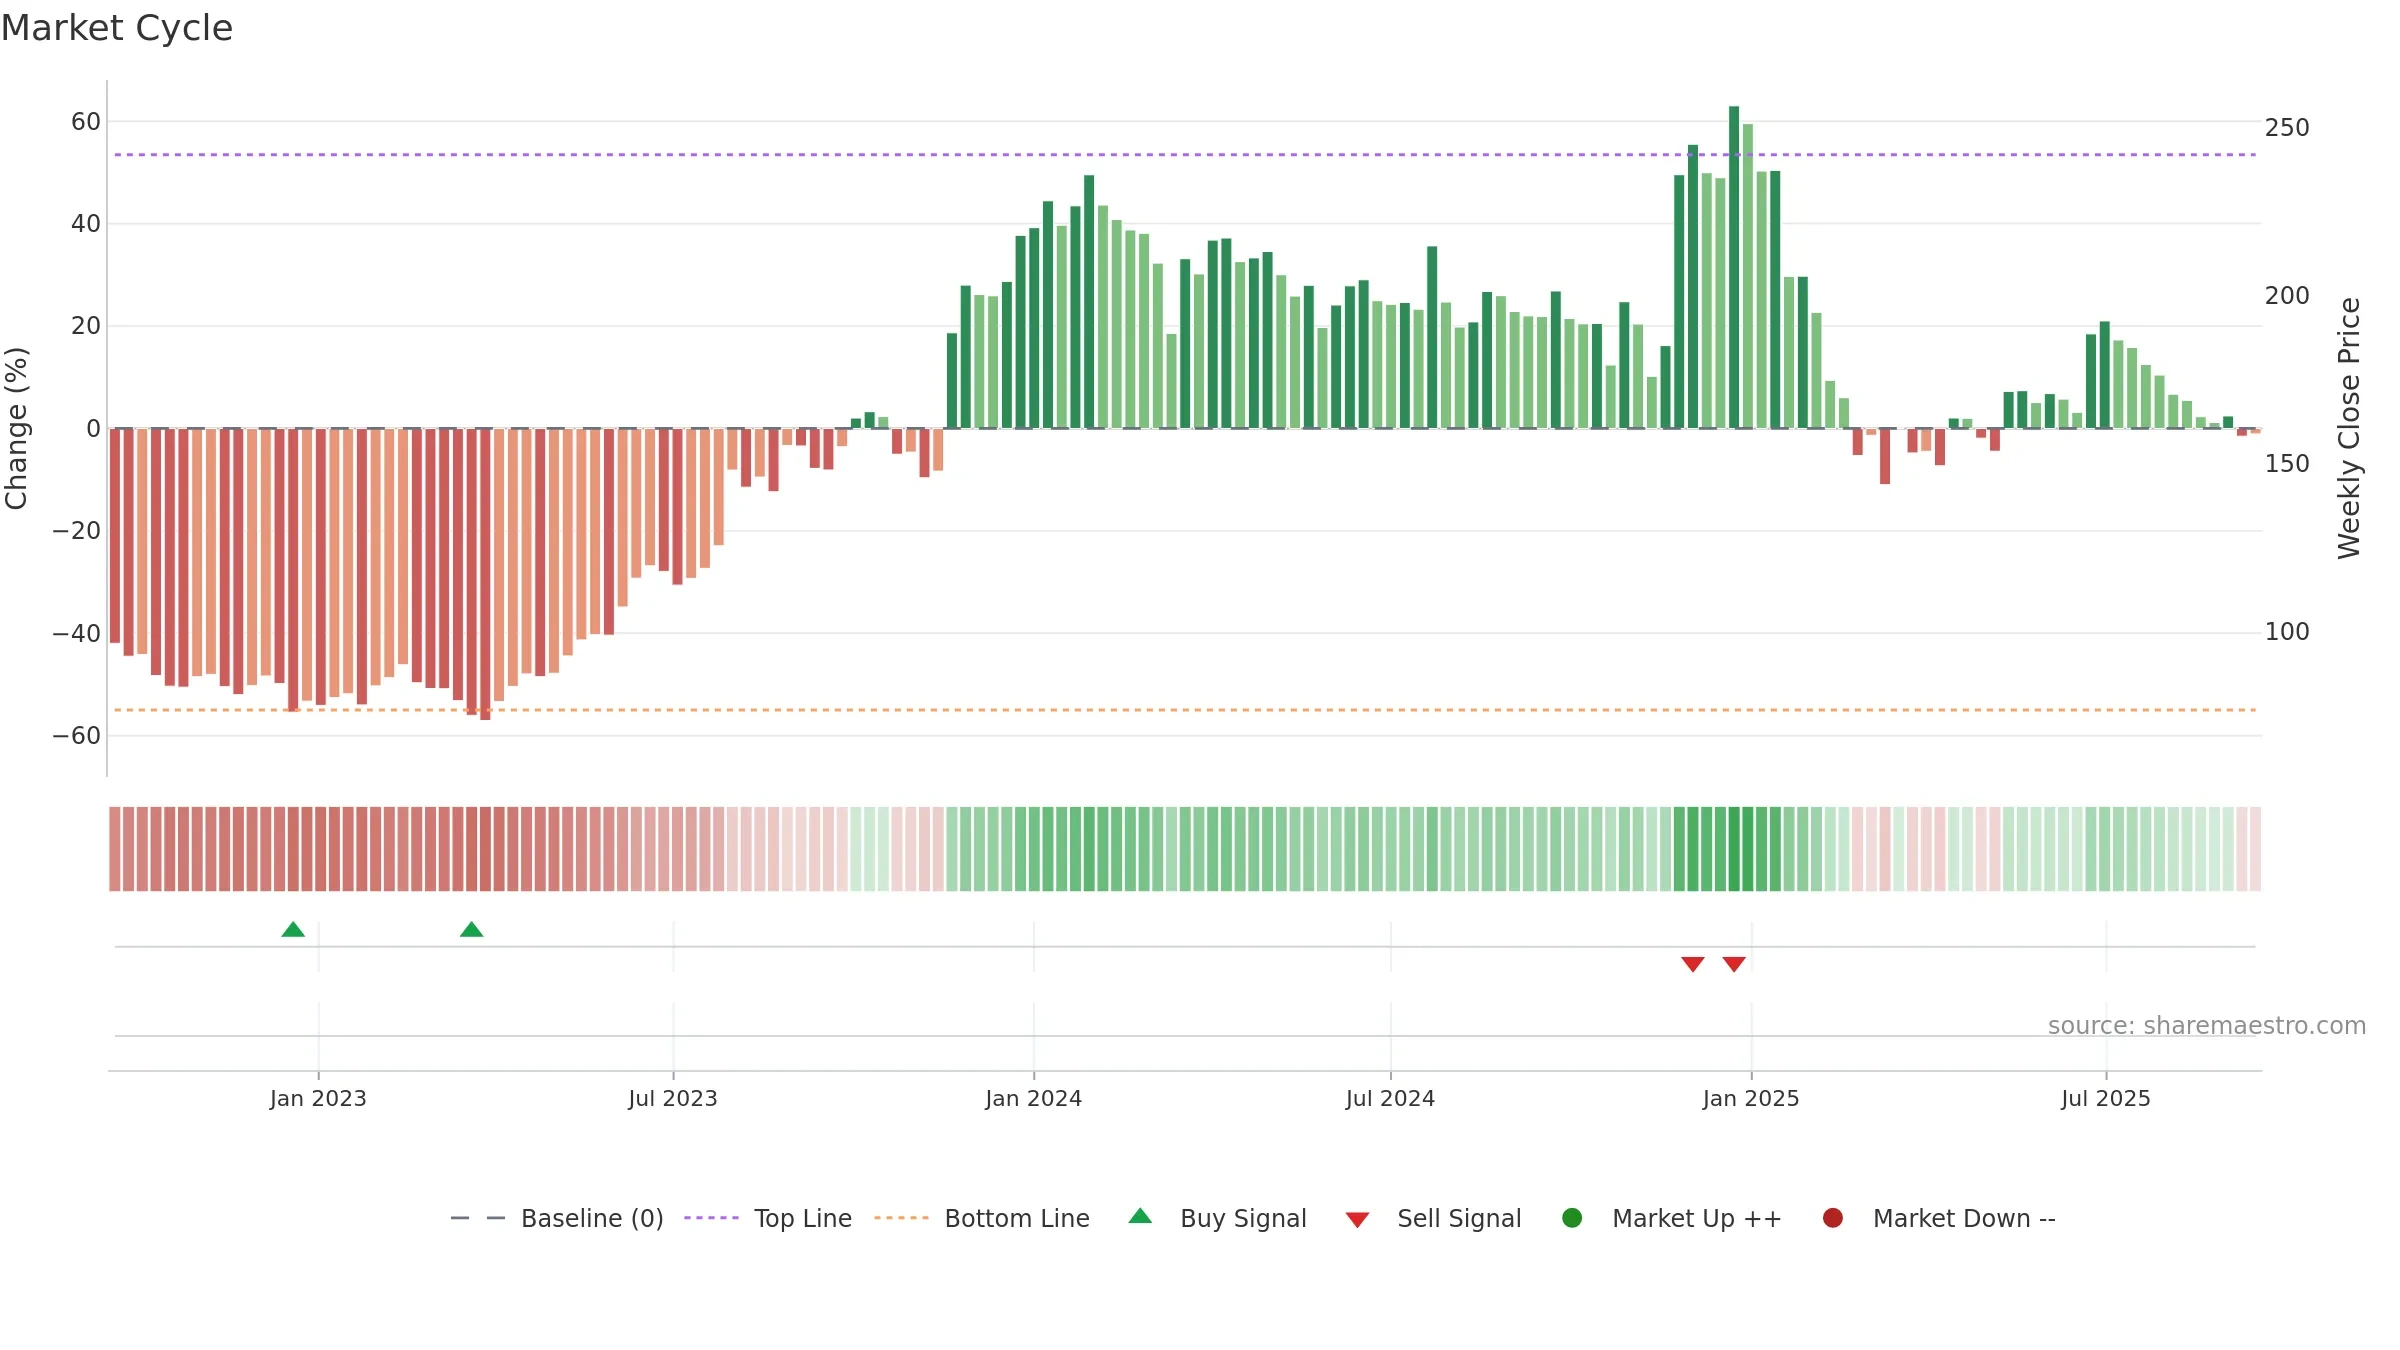Click the Jul 2023 axis label

(673, 1099)
